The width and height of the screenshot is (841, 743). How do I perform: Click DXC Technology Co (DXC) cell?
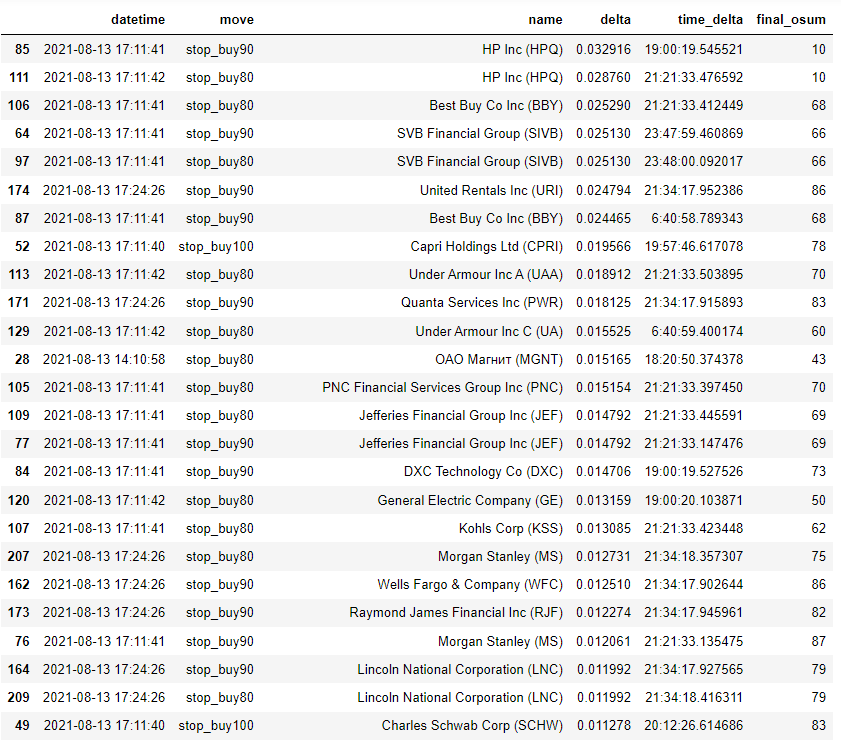(483, 472)
